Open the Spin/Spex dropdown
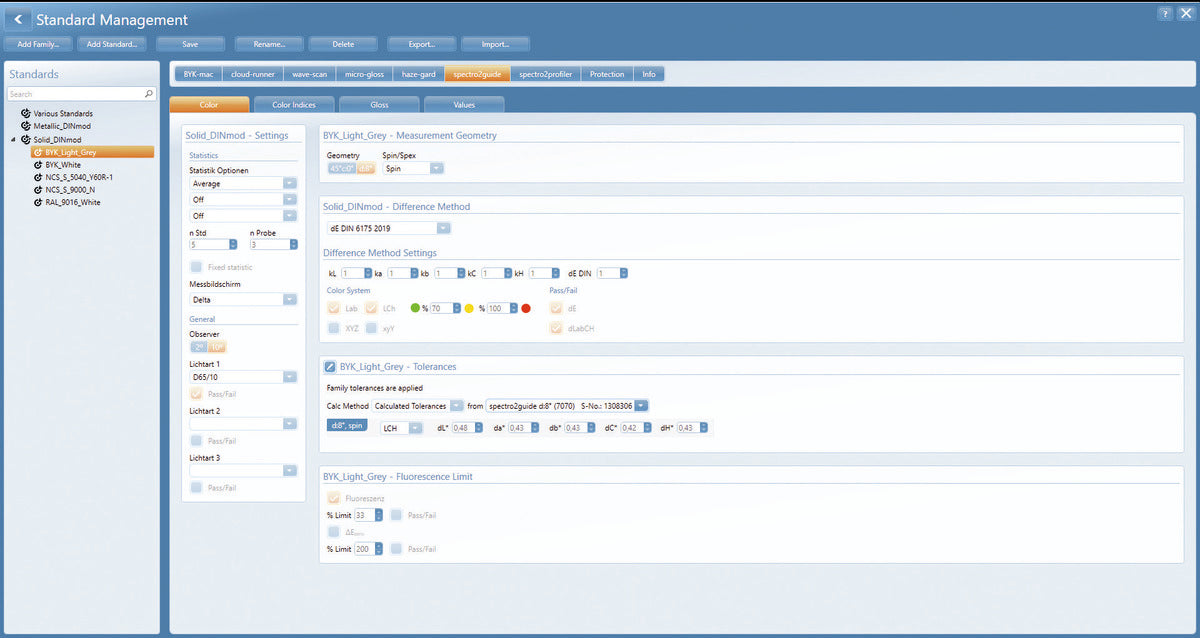The height and width of the screenshot is (638, 1200). pos(436,167)
